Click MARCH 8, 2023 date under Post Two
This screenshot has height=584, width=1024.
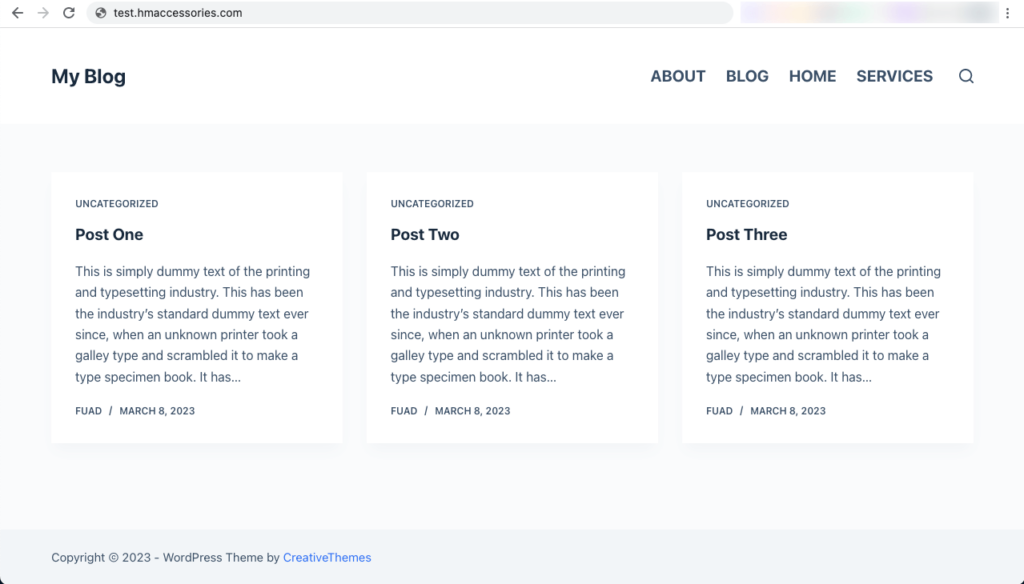tap(473, 411)
